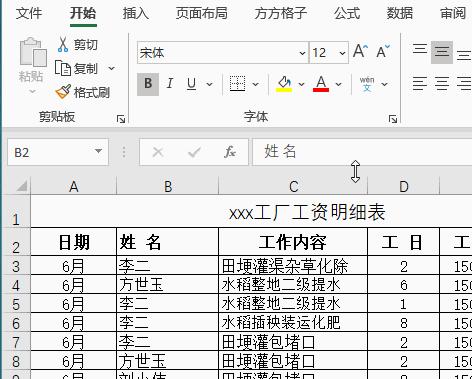Click the wén phonetic guide icon

pyautogui.click(x=367, y=84)
